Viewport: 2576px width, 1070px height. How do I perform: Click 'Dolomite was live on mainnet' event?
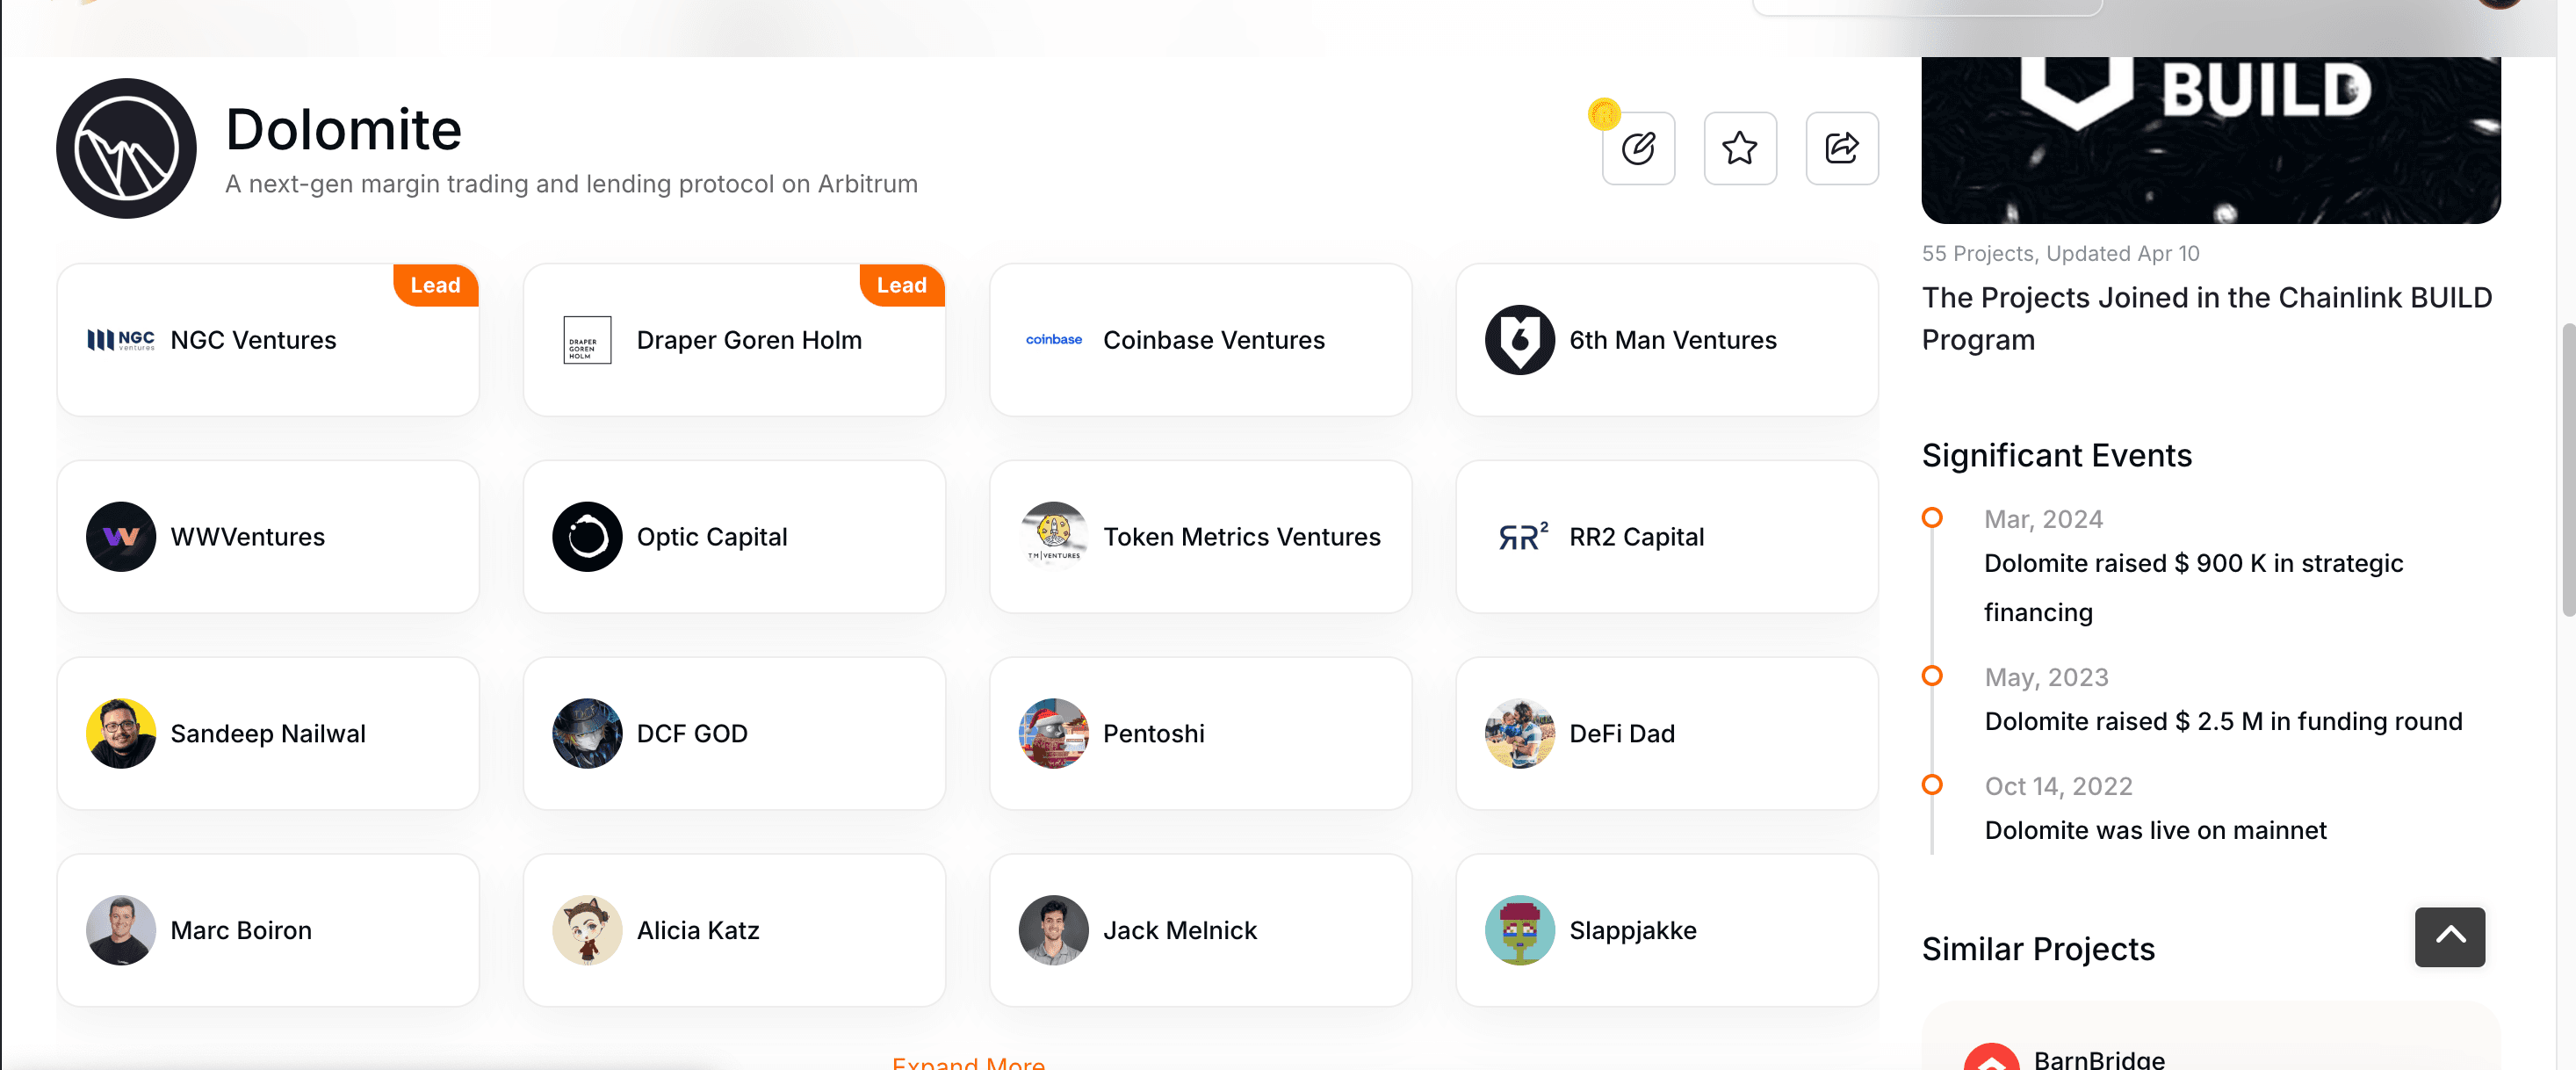2155,830
